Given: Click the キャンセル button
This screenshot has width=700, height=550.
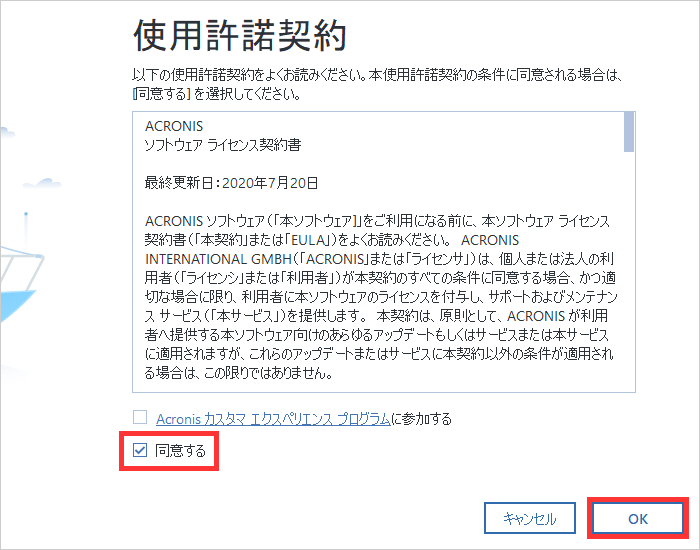Looking at the screenshot, I should pos(530,518).
